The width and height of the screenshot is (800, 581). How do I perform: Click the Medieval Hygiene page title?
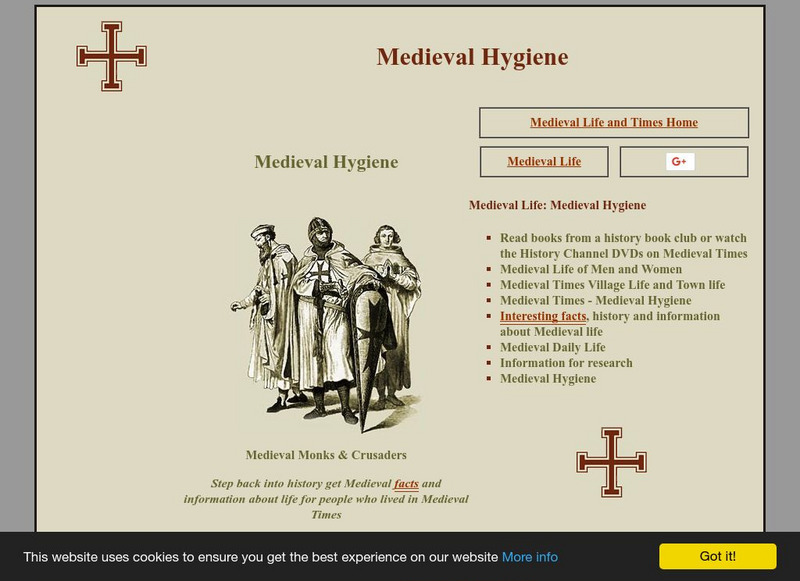click(x=472, y=57)
